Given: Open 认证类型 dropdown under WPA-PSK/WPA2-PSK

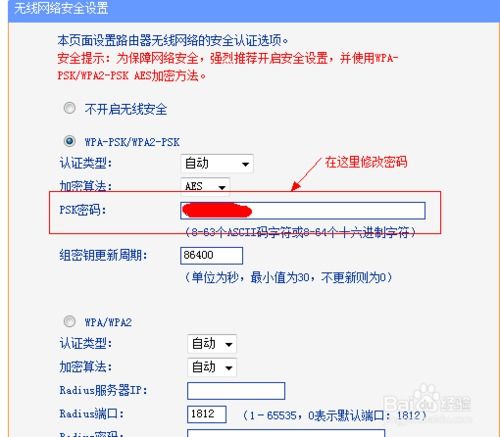Looking at the screenshot, I should (217, 164).
